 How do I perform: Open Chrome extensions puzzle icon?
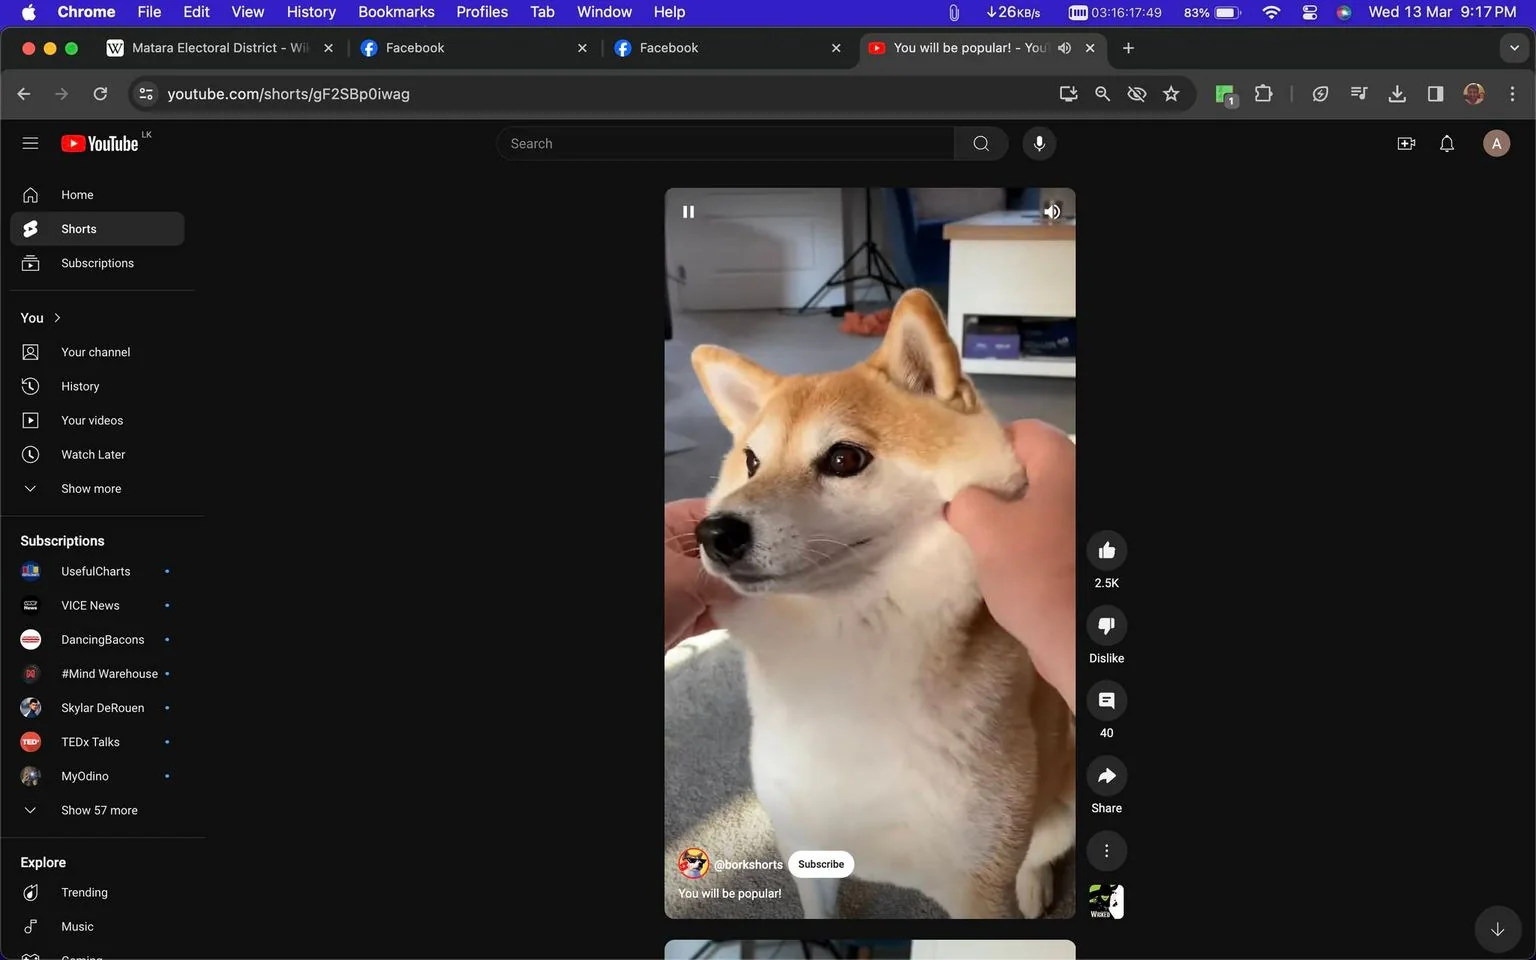point(1263,94)
